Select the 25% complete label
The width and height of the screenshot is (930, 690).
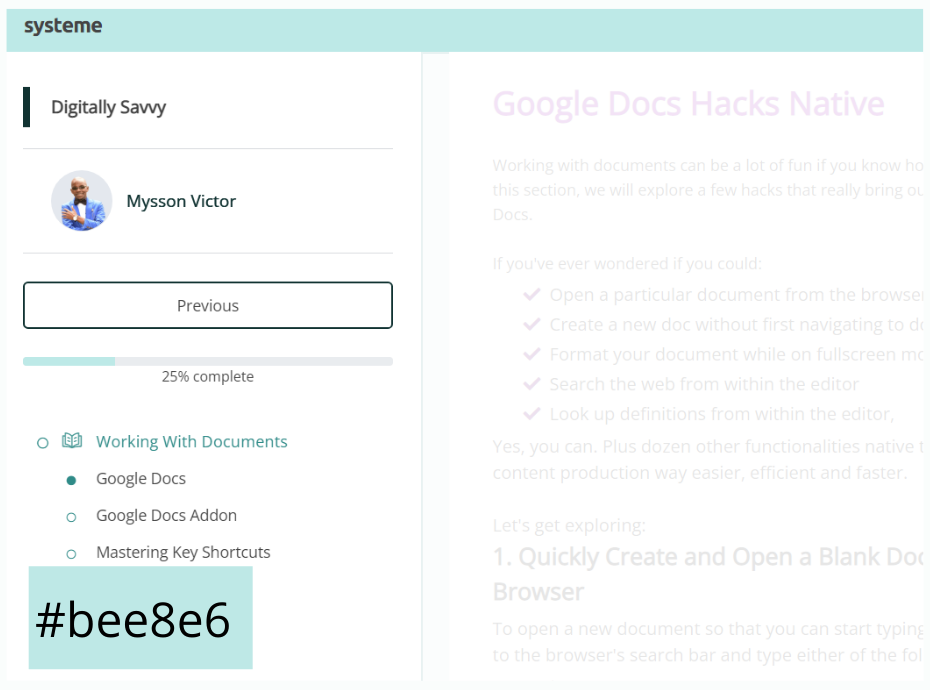208,377
